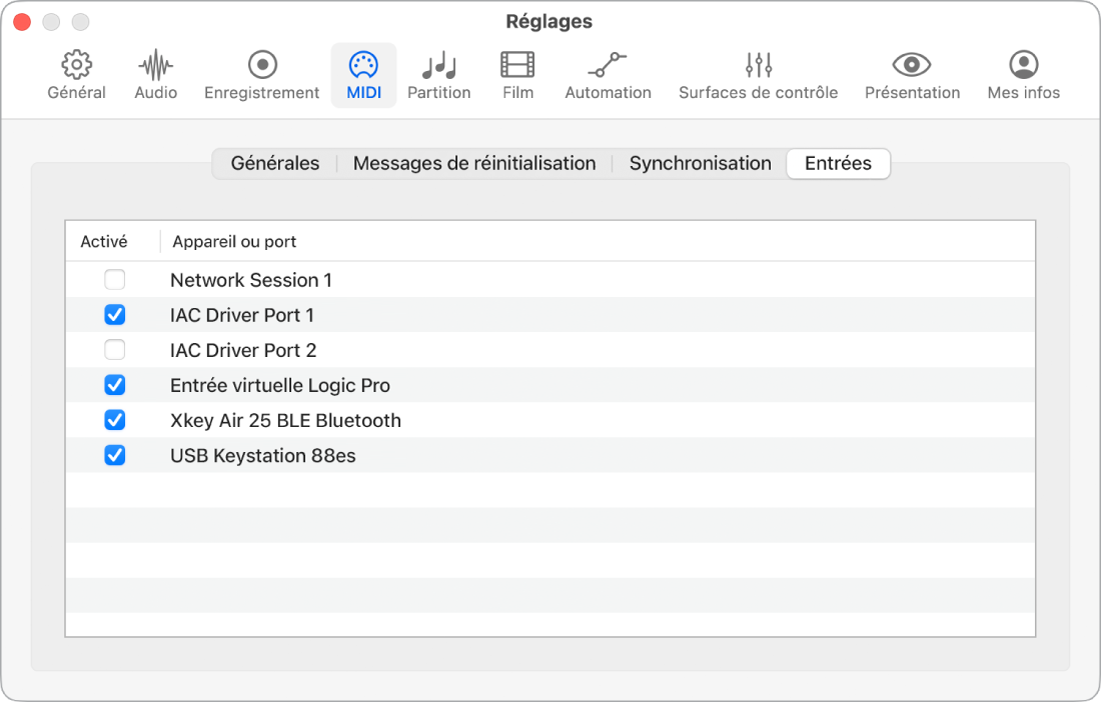Open the Mes infos profile pane
1101x702 pixels.
(x=1023, y=66)
